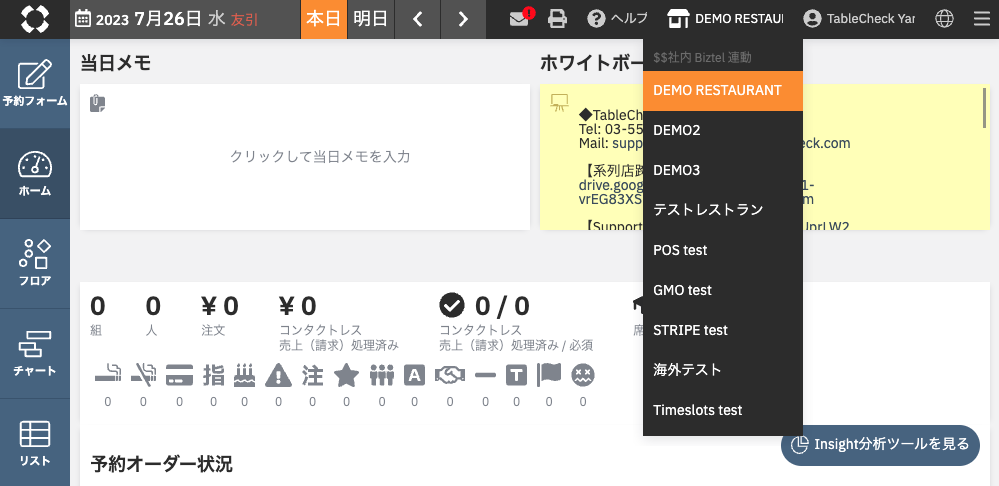Switch to テストレストラン shop
Viewport: 999px width, 486px height.
722,210
